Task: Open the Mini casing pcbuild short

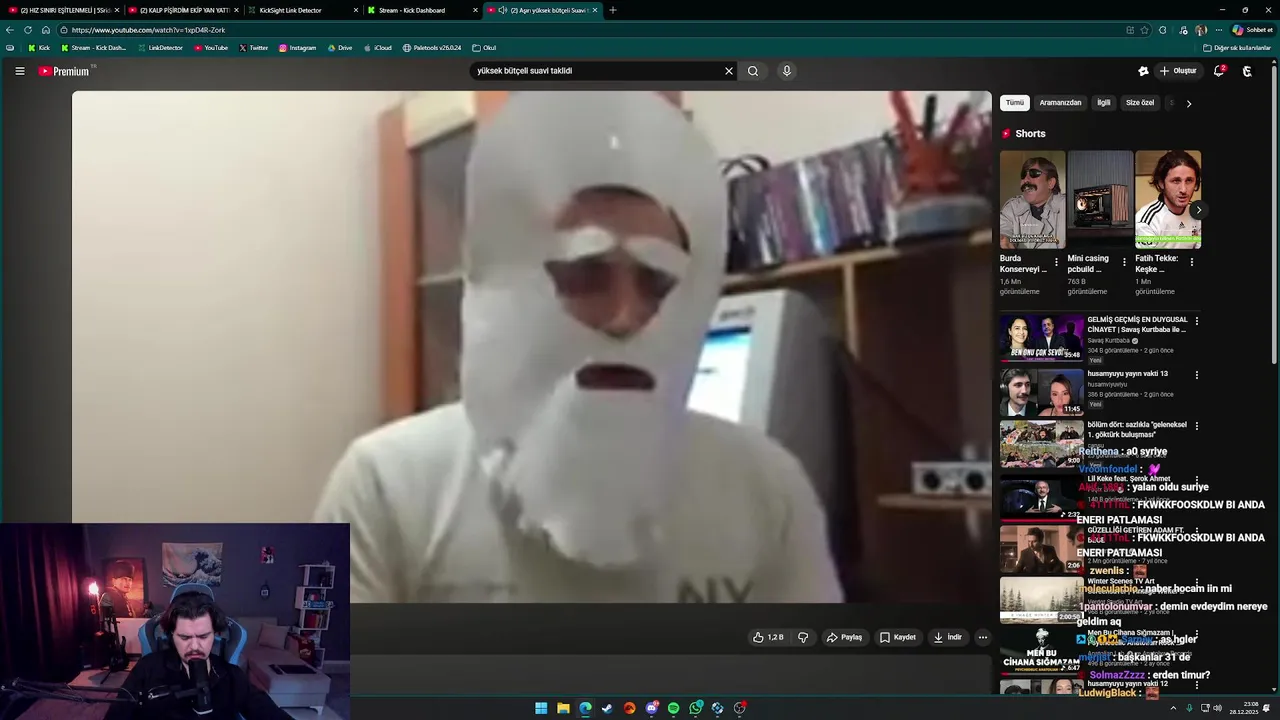Action: point(1100,200)
